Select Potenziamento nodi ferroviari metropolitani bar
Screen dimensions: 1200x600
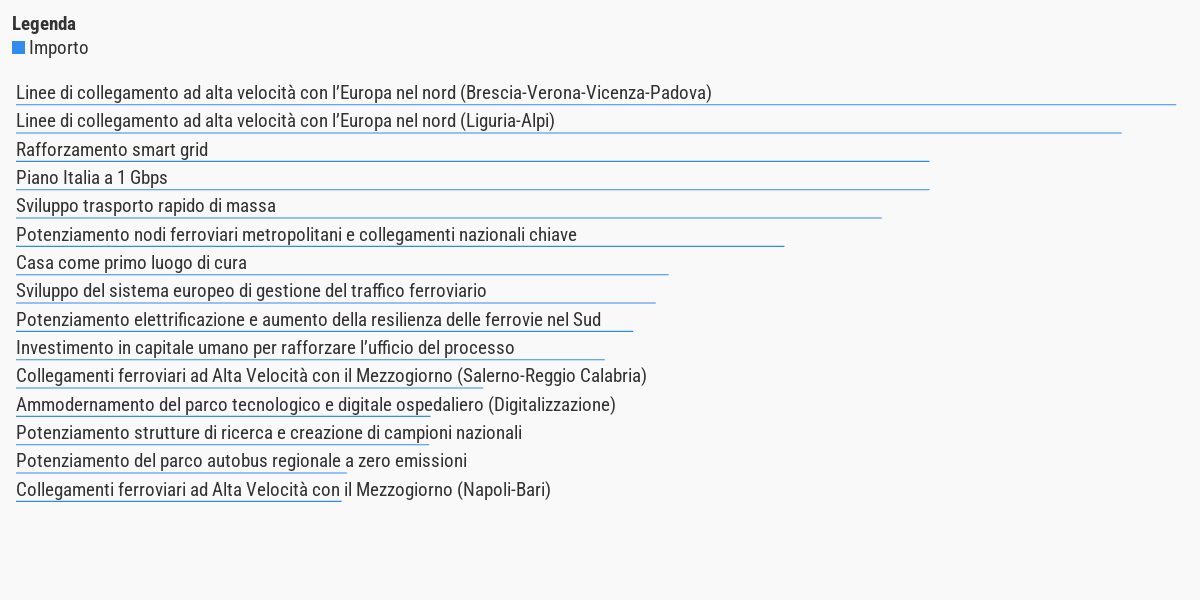[400, 235]
